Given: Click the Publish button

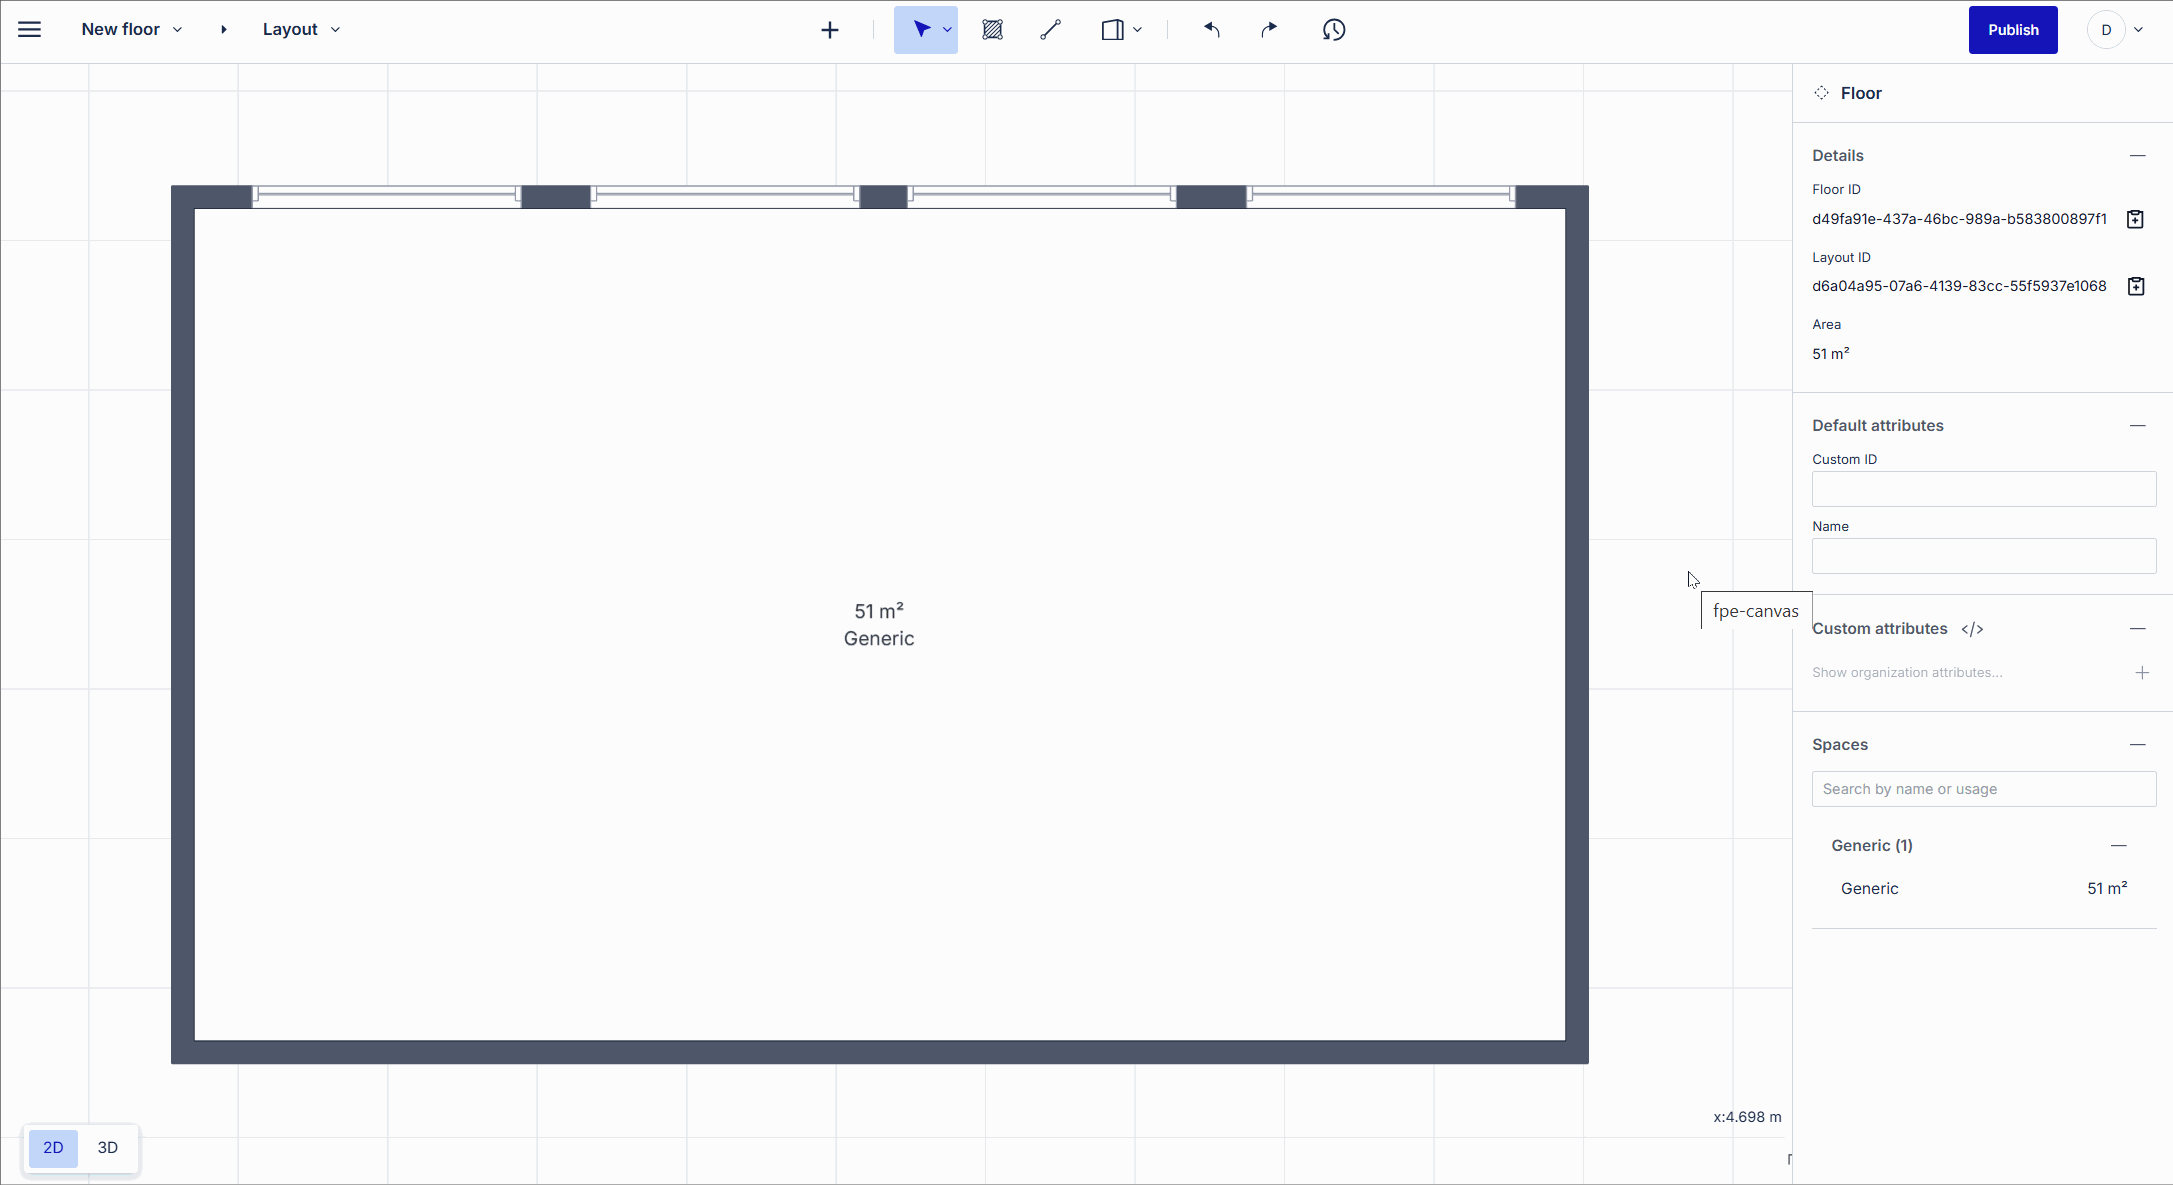Looking at the screenshot, I should point(2012,29).
